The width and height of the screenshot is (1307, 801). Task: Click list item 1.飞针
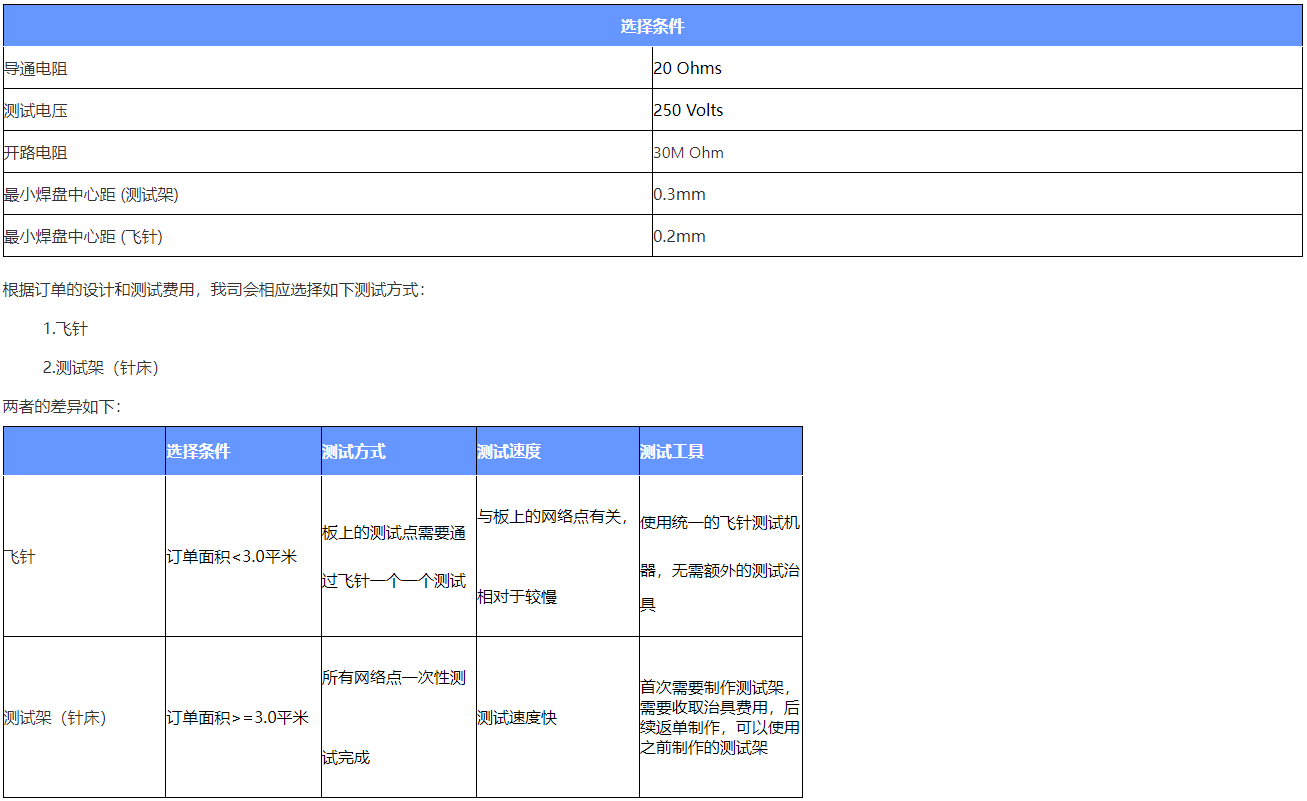(x=65, y=328)
